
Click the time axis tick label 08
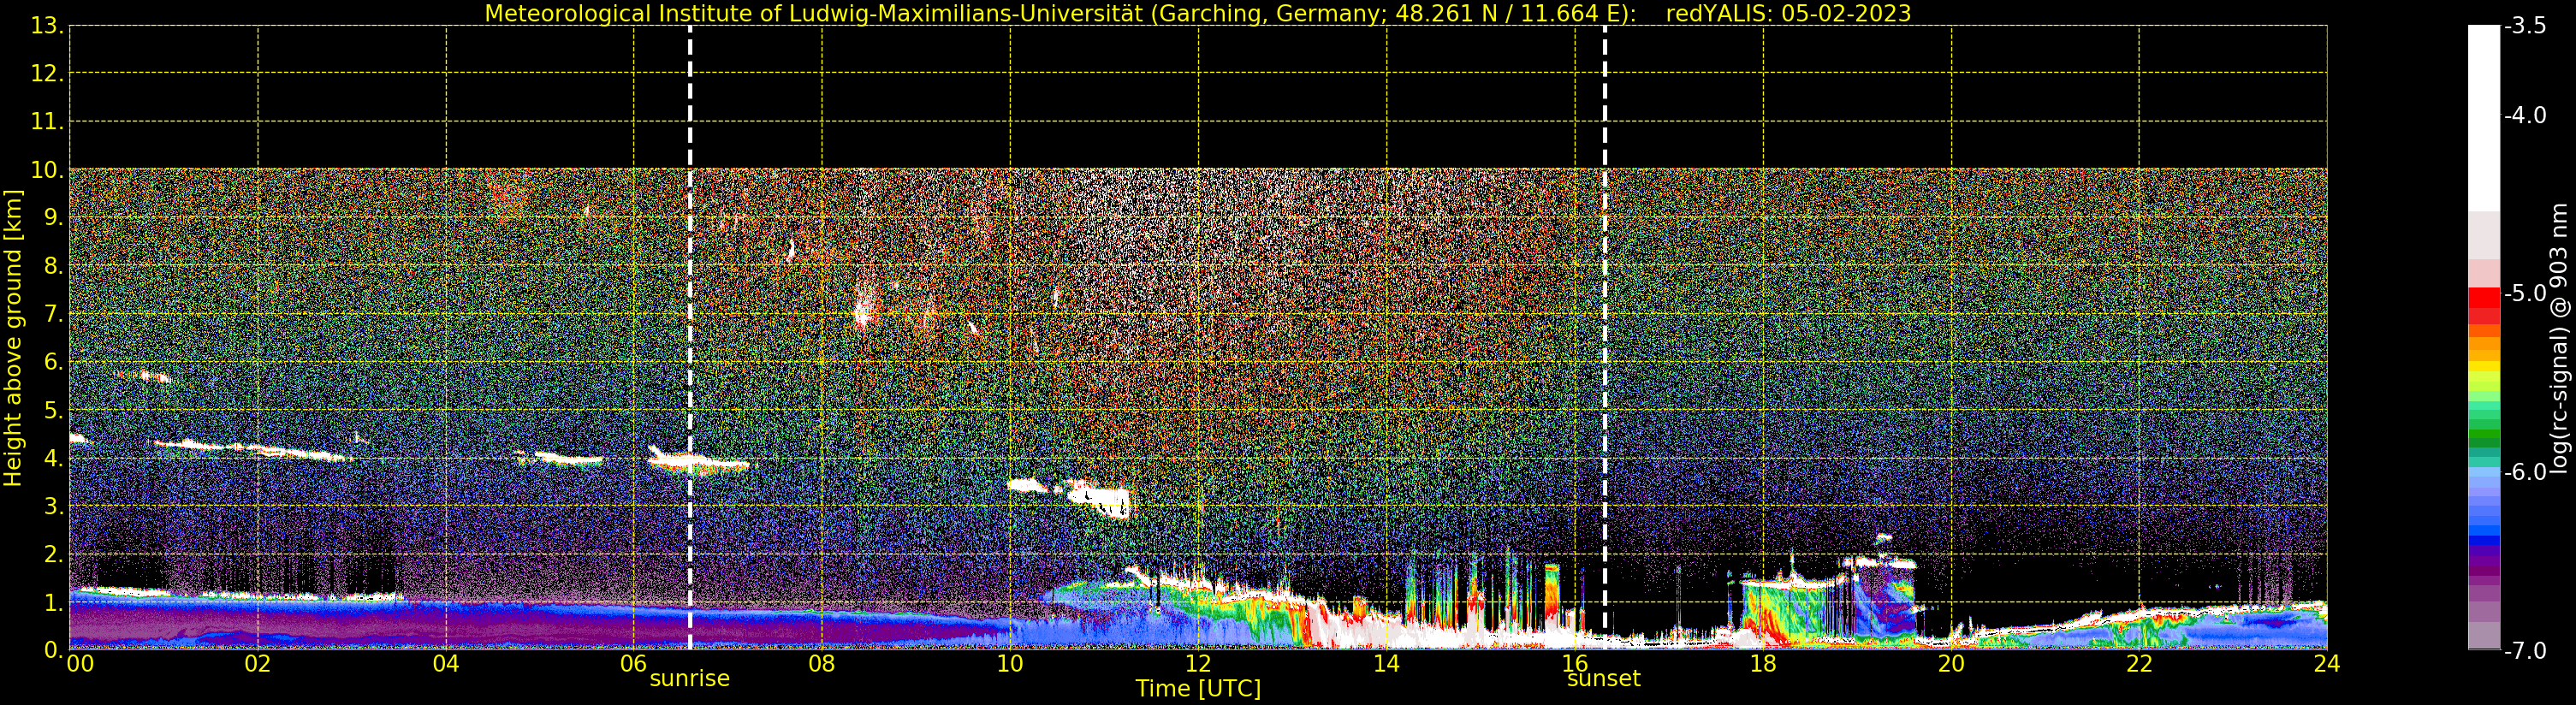coord(822,663)
